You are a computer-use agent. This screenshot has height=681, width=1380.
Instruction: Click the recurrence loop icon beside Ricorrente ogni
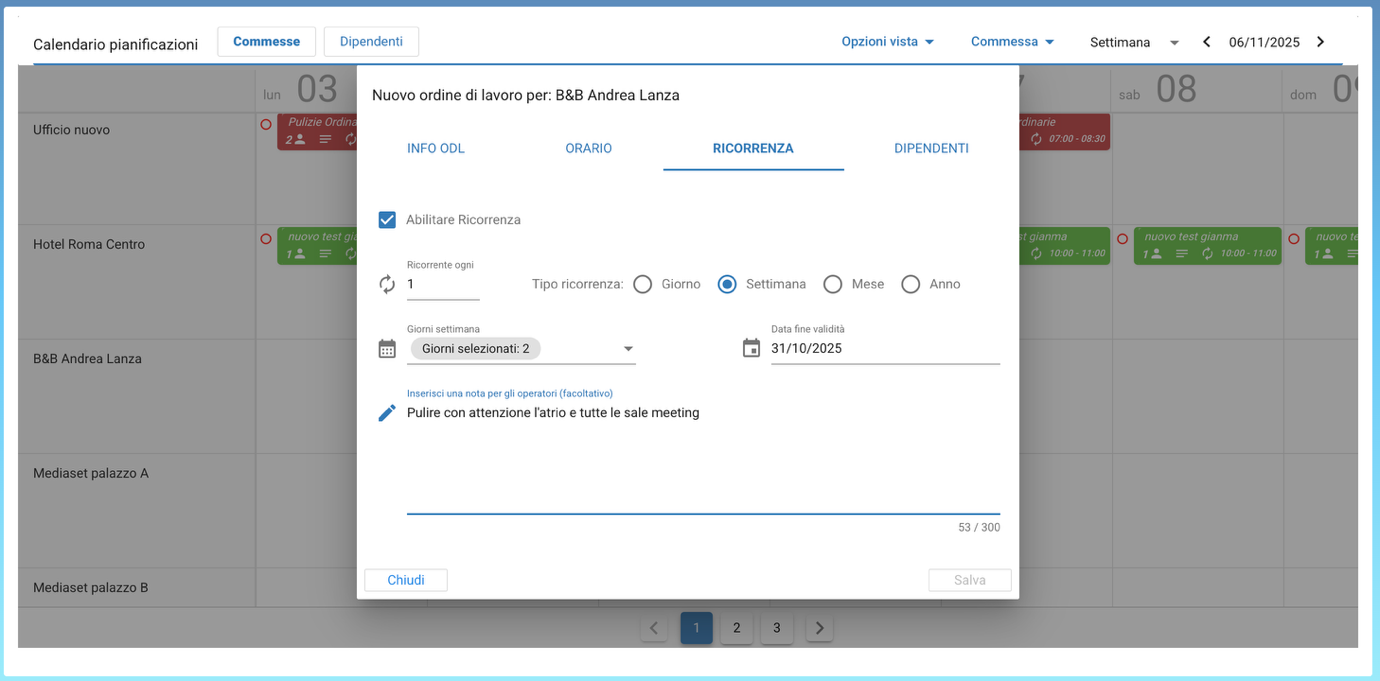[387, 285]
